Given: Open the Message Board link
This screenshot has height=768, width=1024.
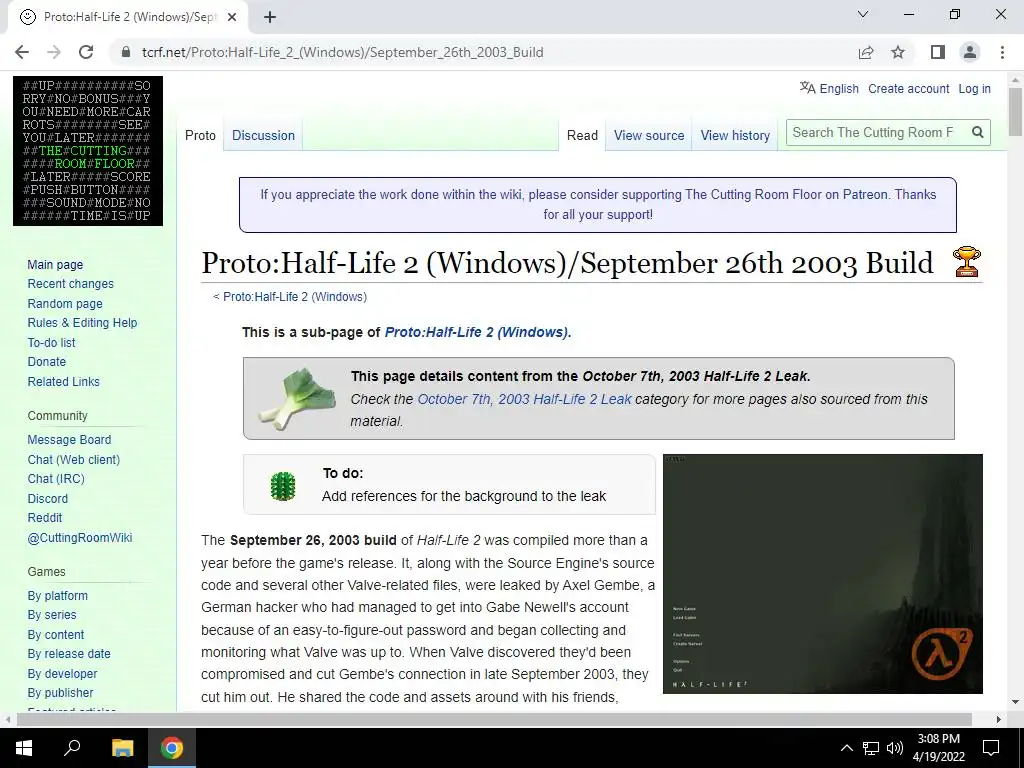Looking at the screenshot, I should pyautogui.click(x=69, y=440).
